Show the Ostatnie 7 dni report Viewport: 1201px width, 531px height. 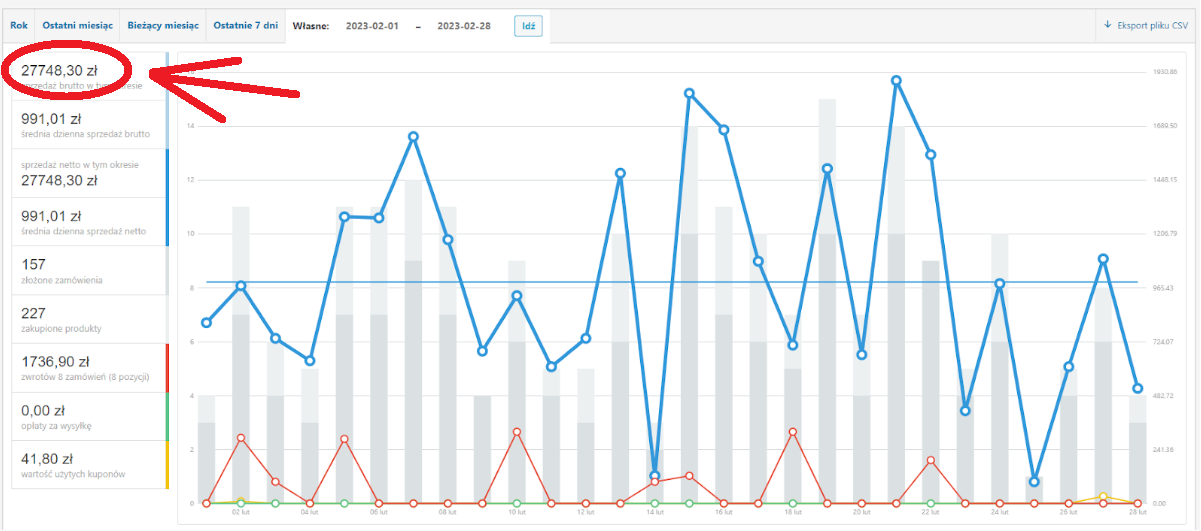(246, 25)
